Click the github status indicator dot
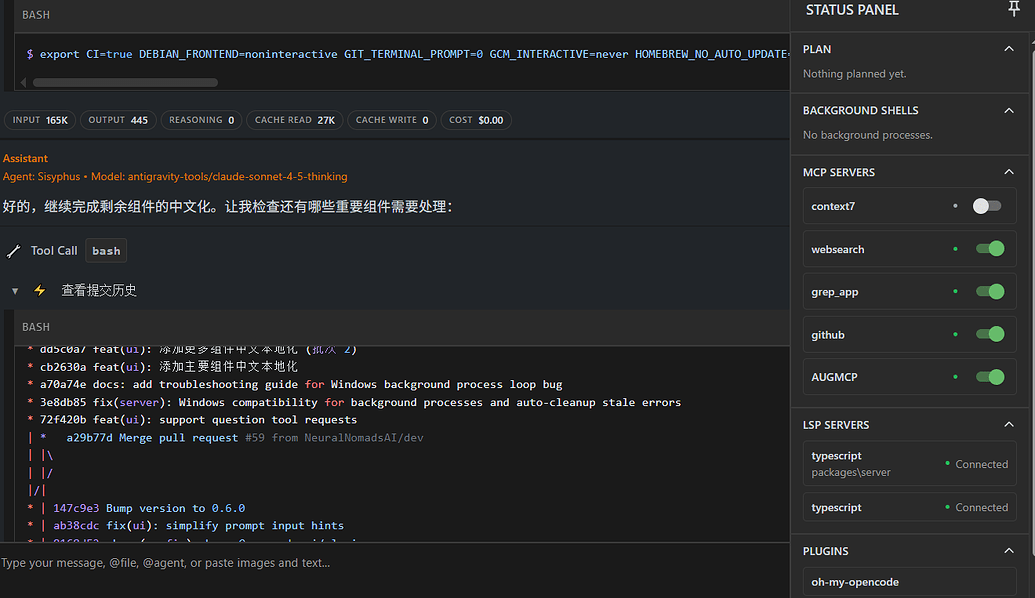 (x=955, y=334)
